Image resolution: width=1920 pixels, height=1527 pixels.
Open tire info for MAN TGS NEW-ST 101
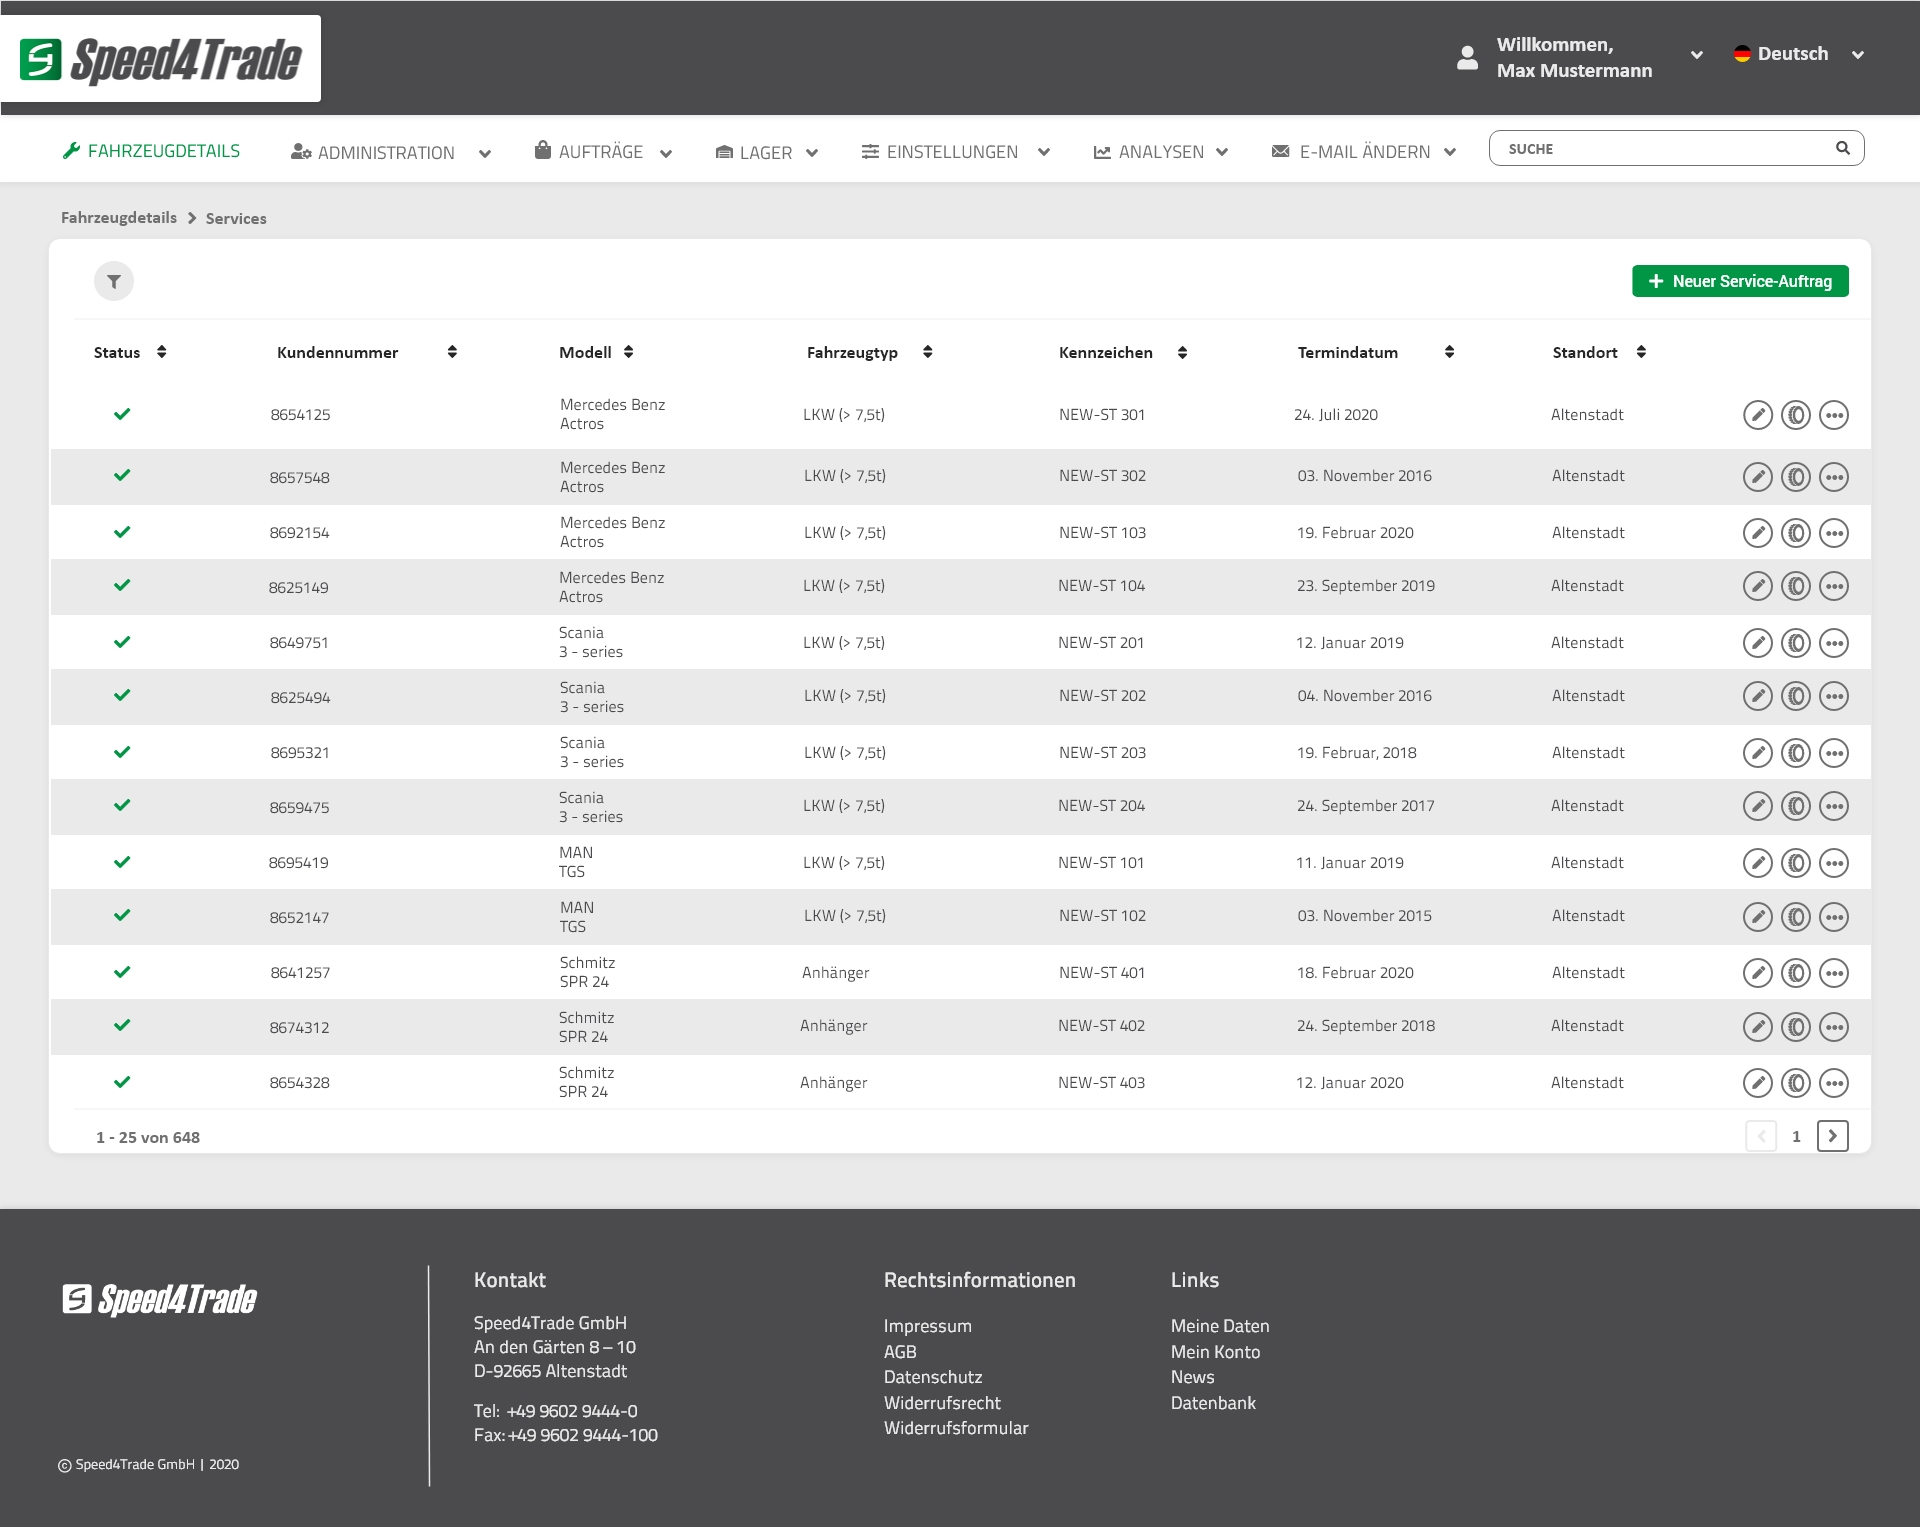[1796, 862]
